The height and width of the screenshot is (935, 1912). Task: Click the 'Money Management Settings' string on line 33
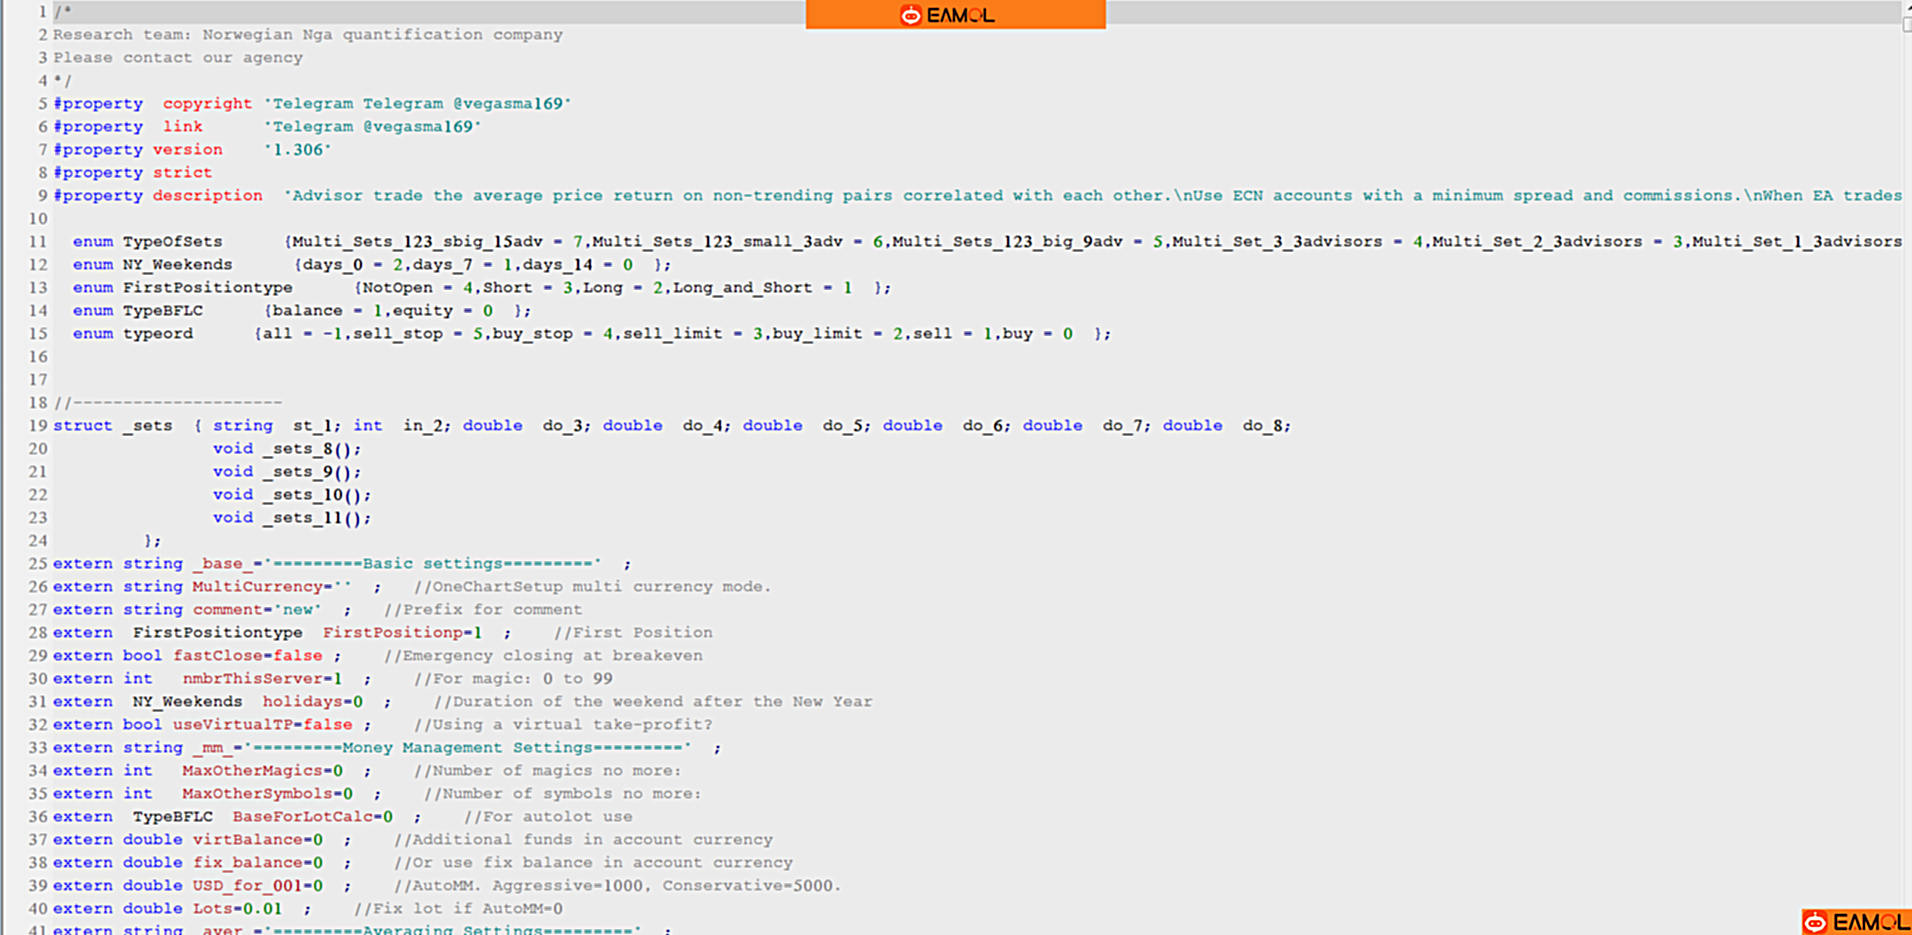[x=467, y=748]
